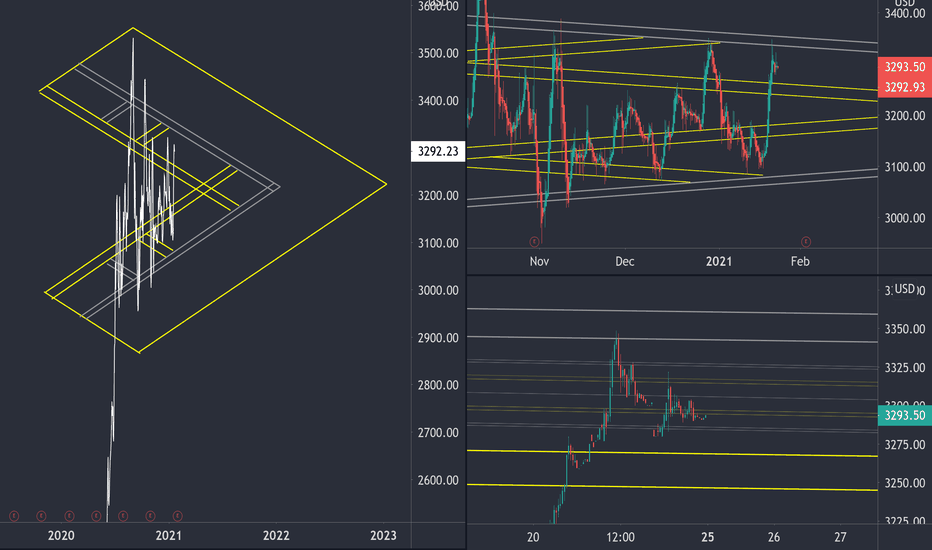Click the green 3293.50 price tag
The image size is (932, 550).
[x=905, y=416]
